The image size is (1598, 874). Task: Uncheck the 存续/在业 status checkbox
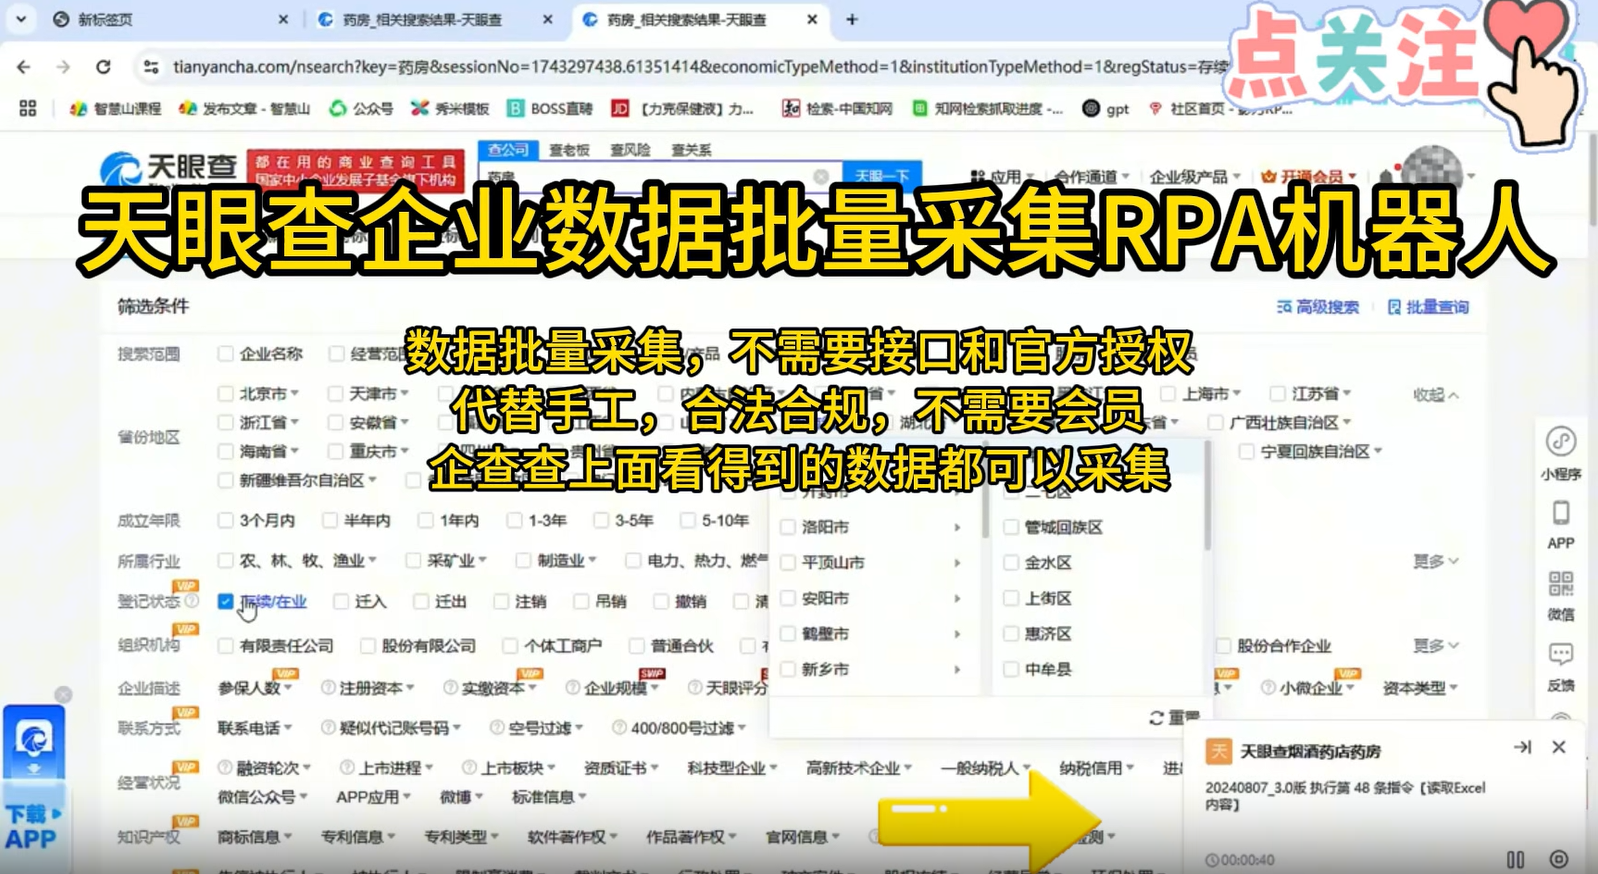point(226,601)
